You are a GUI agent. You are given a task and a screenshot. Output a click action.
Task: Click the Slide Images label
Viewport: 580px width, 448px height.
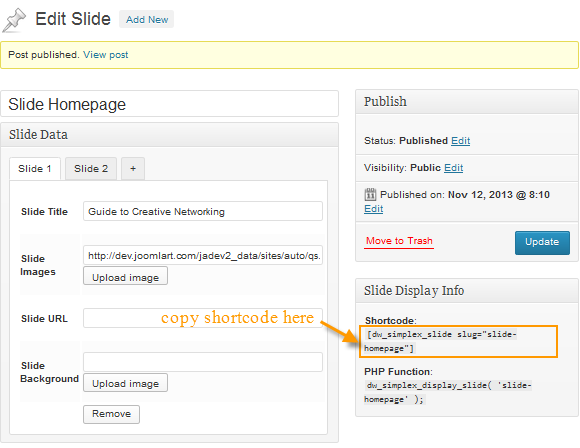tap(38, 265)
